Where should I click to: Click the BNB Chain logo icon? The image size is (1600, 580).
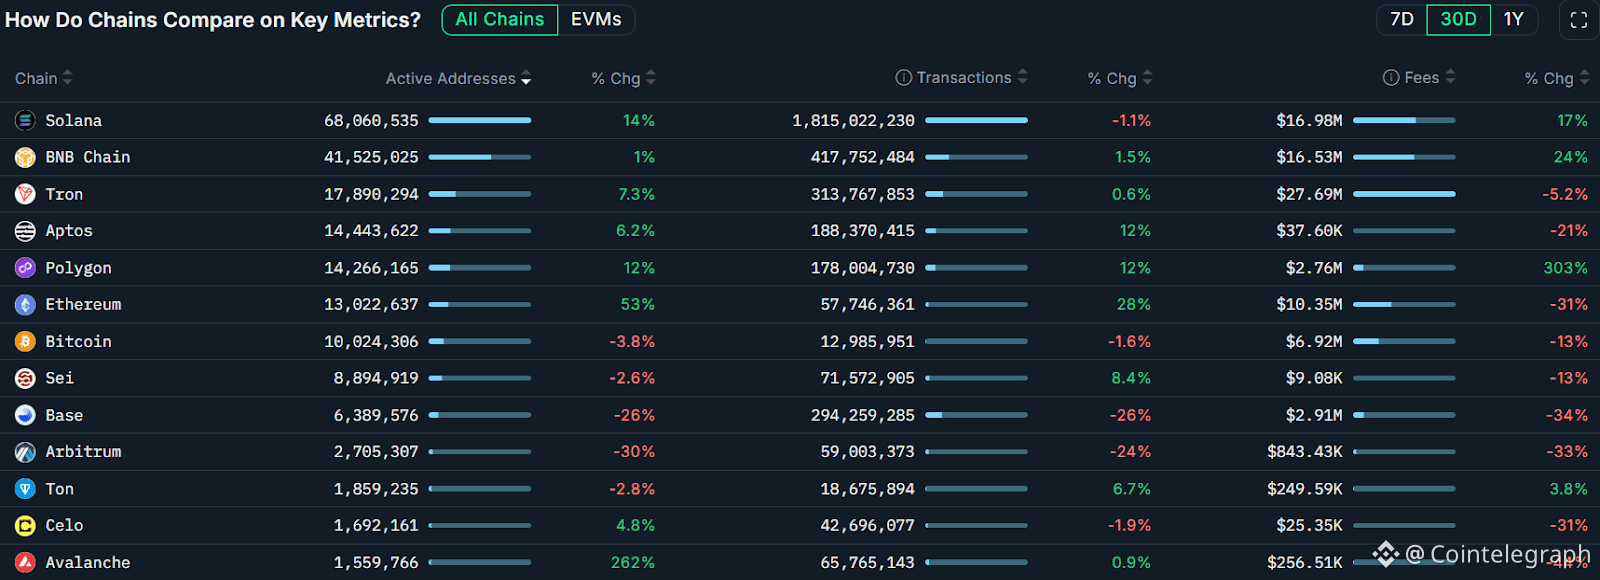(25, 158)
